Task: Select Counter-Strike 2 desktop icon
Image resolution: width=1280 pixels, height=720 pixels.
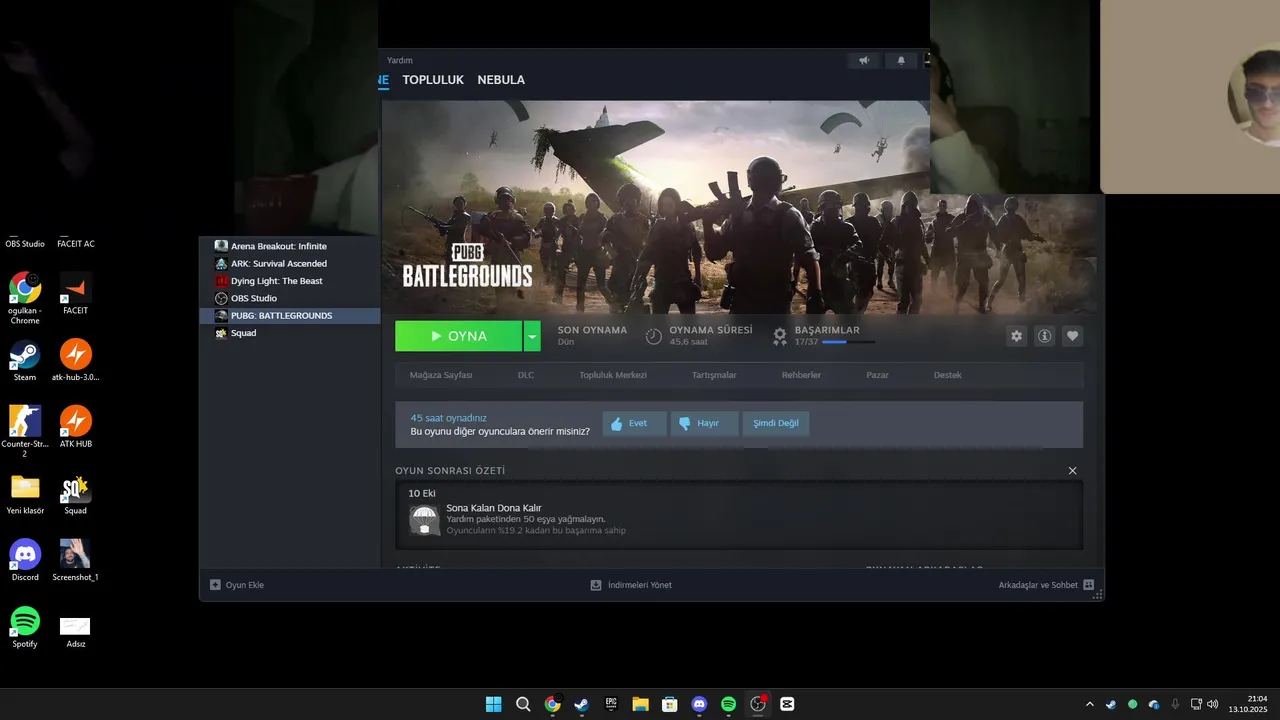Action: [x=25, y=431]
